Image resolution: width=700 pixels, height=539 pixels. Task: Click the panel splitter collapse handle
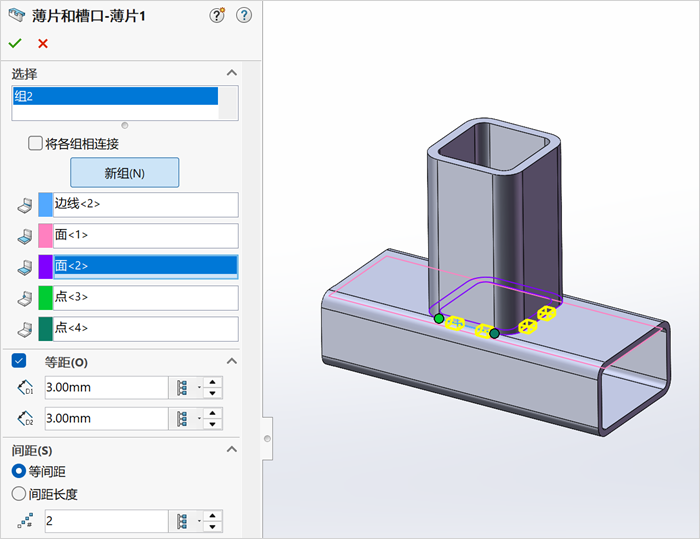point(267,439)
